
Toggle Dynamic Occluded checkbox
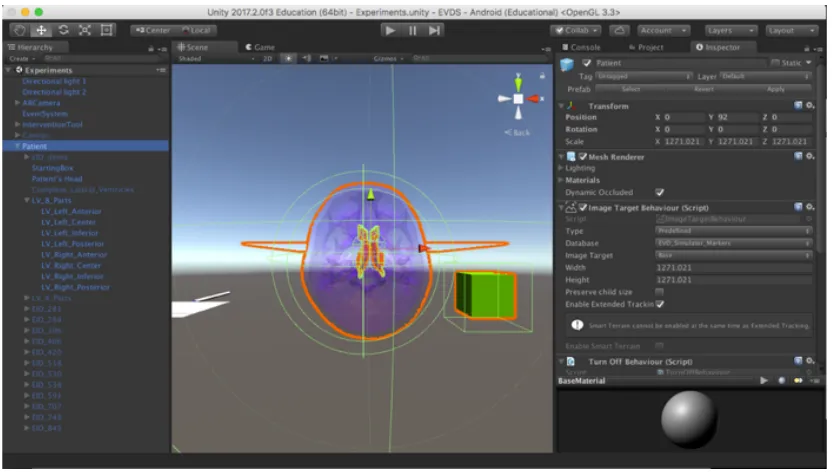click(660, 192)
